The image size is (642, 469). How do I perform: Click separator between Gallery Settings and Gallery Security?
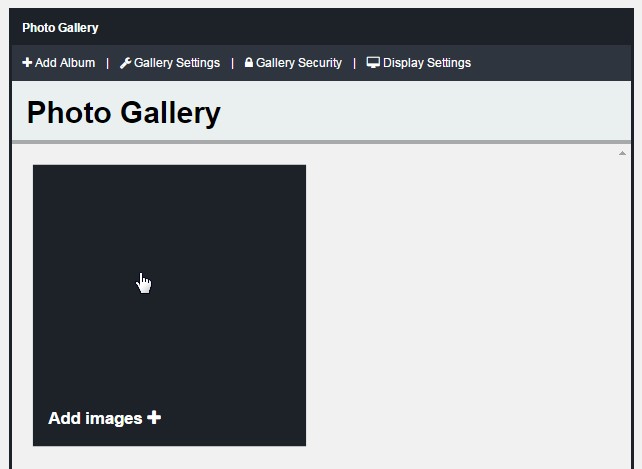pyautogui.click(x=232, y=63)
